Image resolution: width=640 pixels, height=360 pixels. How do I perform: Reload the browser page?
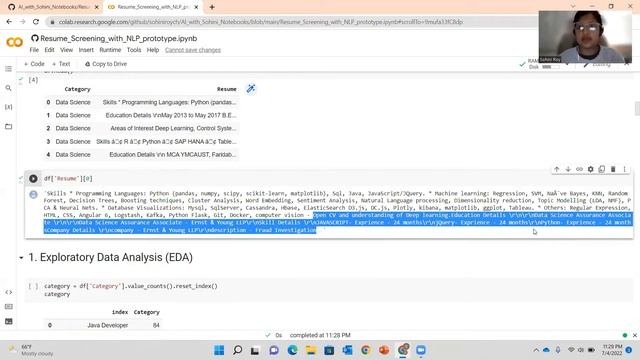[36, 22]
